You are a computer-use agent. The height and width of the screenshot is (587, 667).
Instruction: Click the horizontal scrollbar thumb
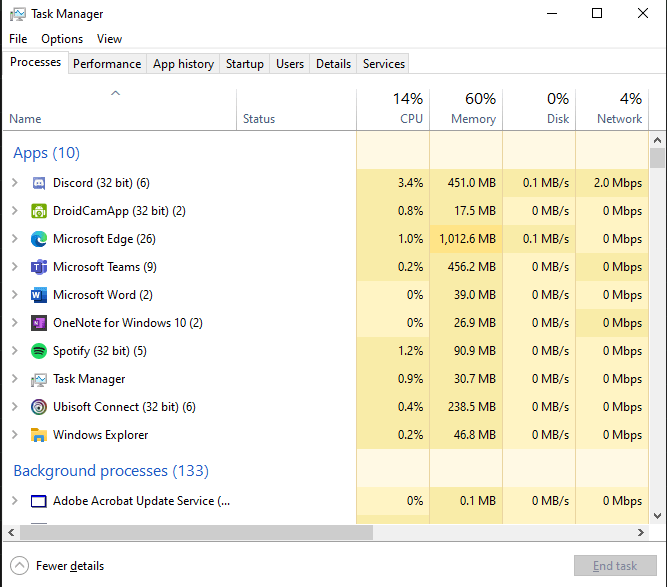(196, 533)
